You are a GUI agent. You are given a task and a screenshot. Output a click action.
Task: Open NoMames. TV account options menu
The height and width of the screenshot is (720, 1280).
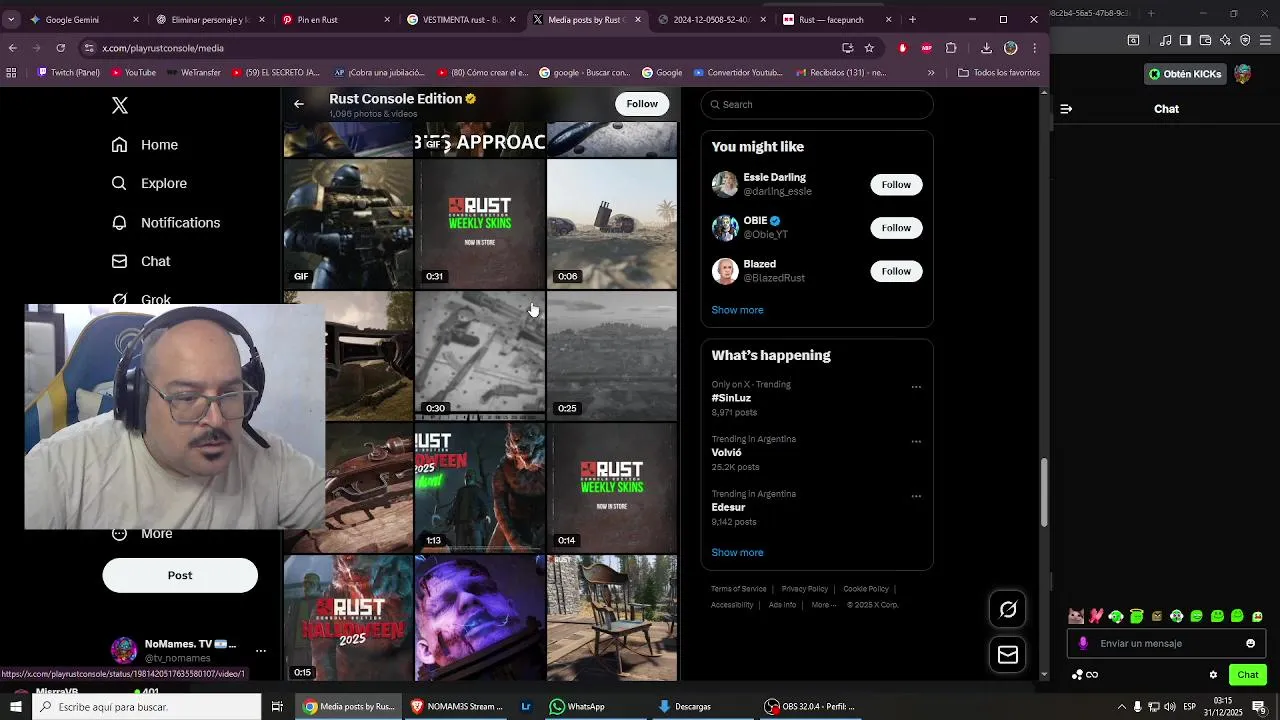(261, 650)
